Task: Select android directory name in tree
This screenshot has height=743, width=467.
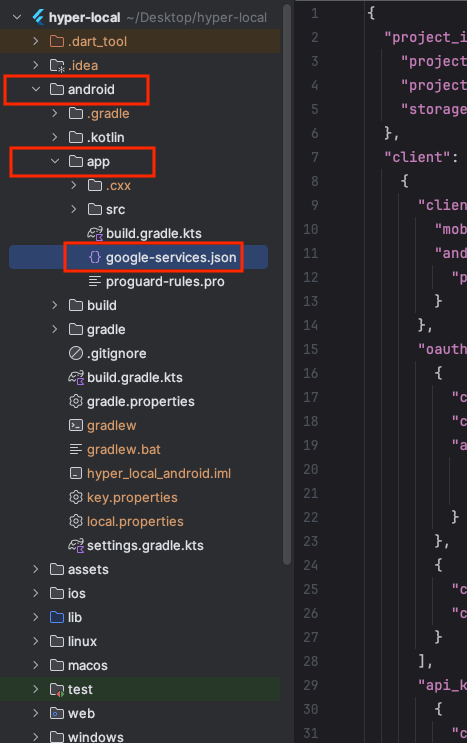Action: pos(91,89)
